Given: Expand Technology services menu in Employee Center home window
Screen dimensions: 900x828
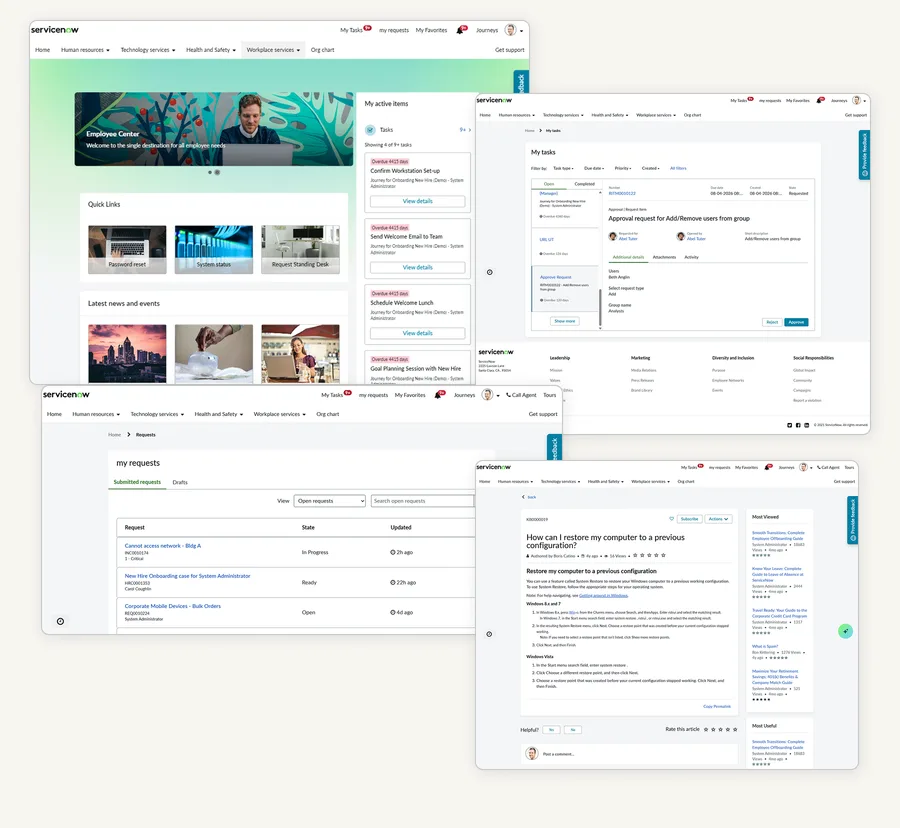Looking at the screenshot, I should [148, 50].
